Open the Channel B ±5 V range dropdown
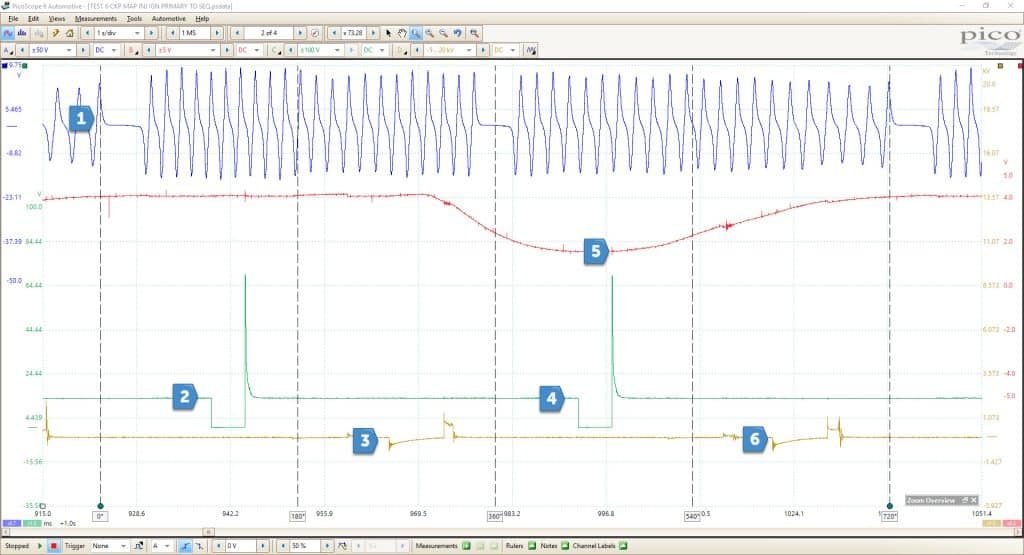Screen dimensions: 1024x555 188,50
